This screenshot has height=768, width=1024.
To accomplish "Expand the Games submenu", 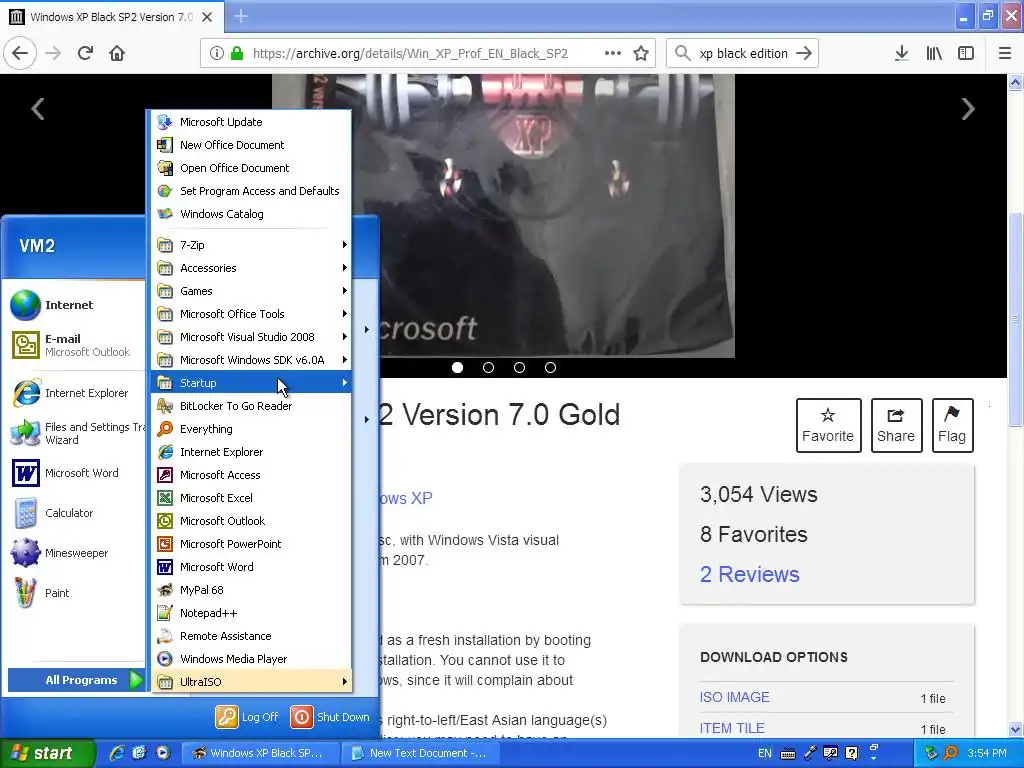I will point(251,291).
